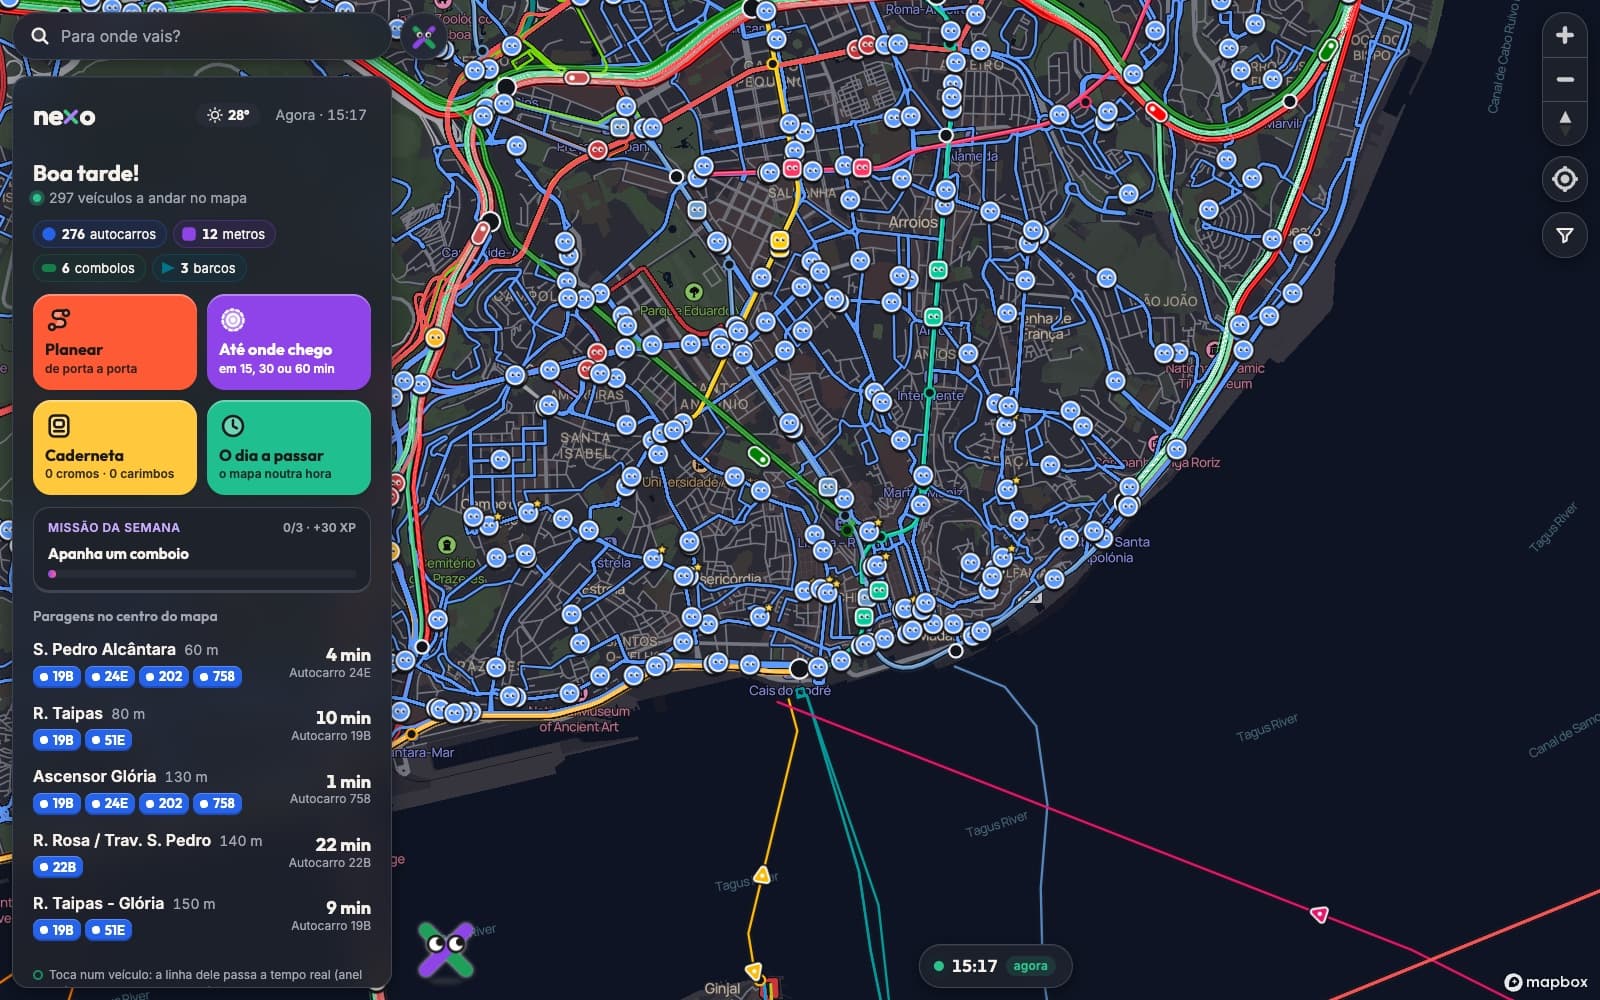Open the O dia a passar card

click(x=289, y=447)
